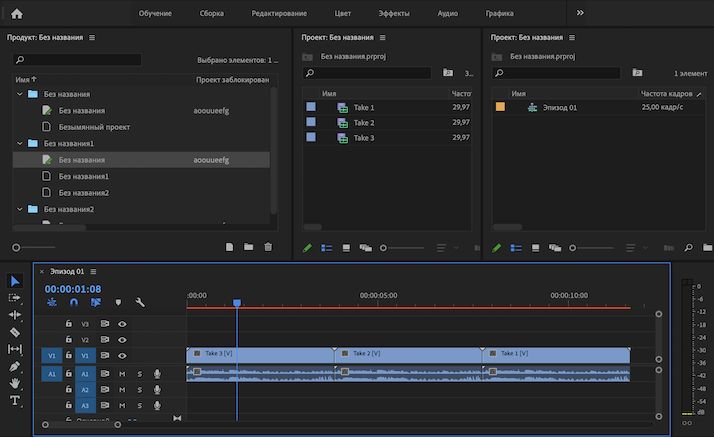Open the 'Эффекты' workspace tab
This screenshot has height=437, width=714.
coord(394,14)
